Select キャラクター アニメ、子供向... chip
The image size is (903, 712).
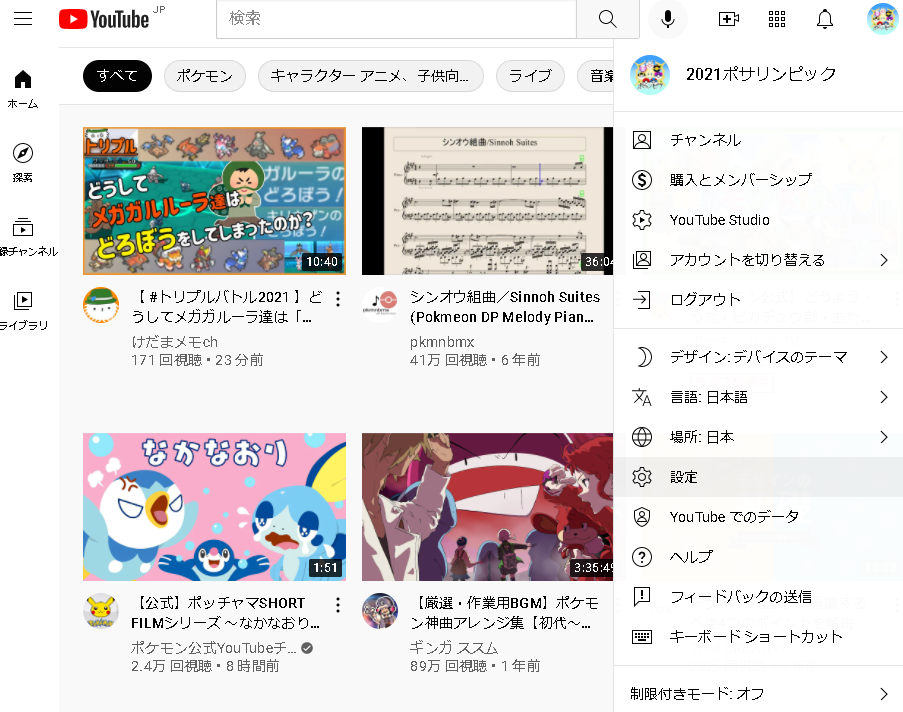coord(370,76)
